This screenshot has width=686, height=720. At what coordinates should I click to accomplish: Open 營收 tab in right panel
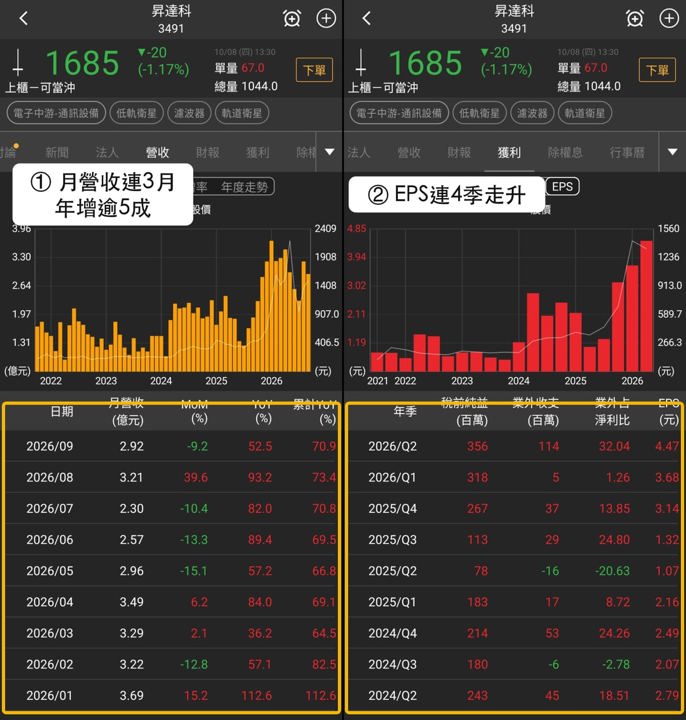[x=409, y=152]
